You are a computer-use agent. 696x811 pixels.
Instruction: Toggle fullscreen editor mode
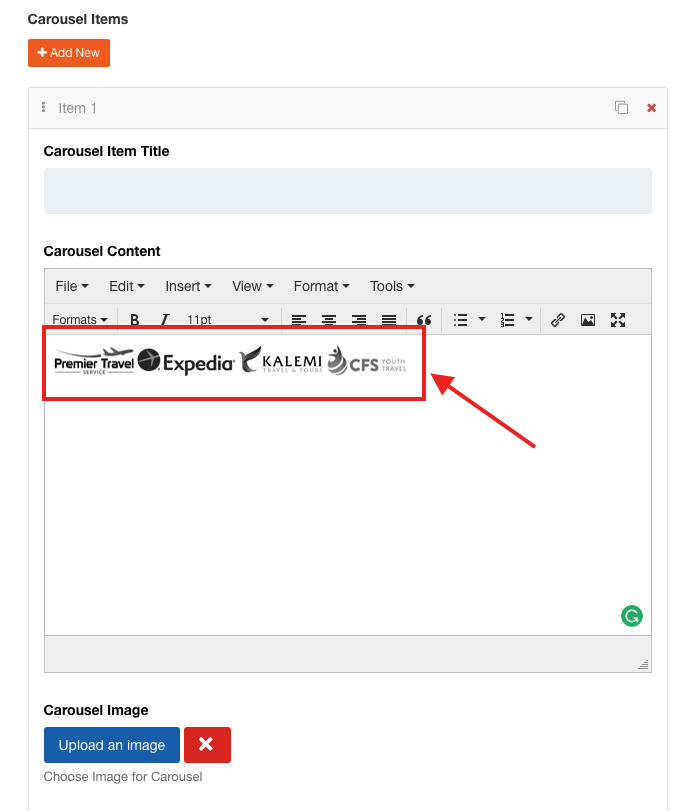617,320
